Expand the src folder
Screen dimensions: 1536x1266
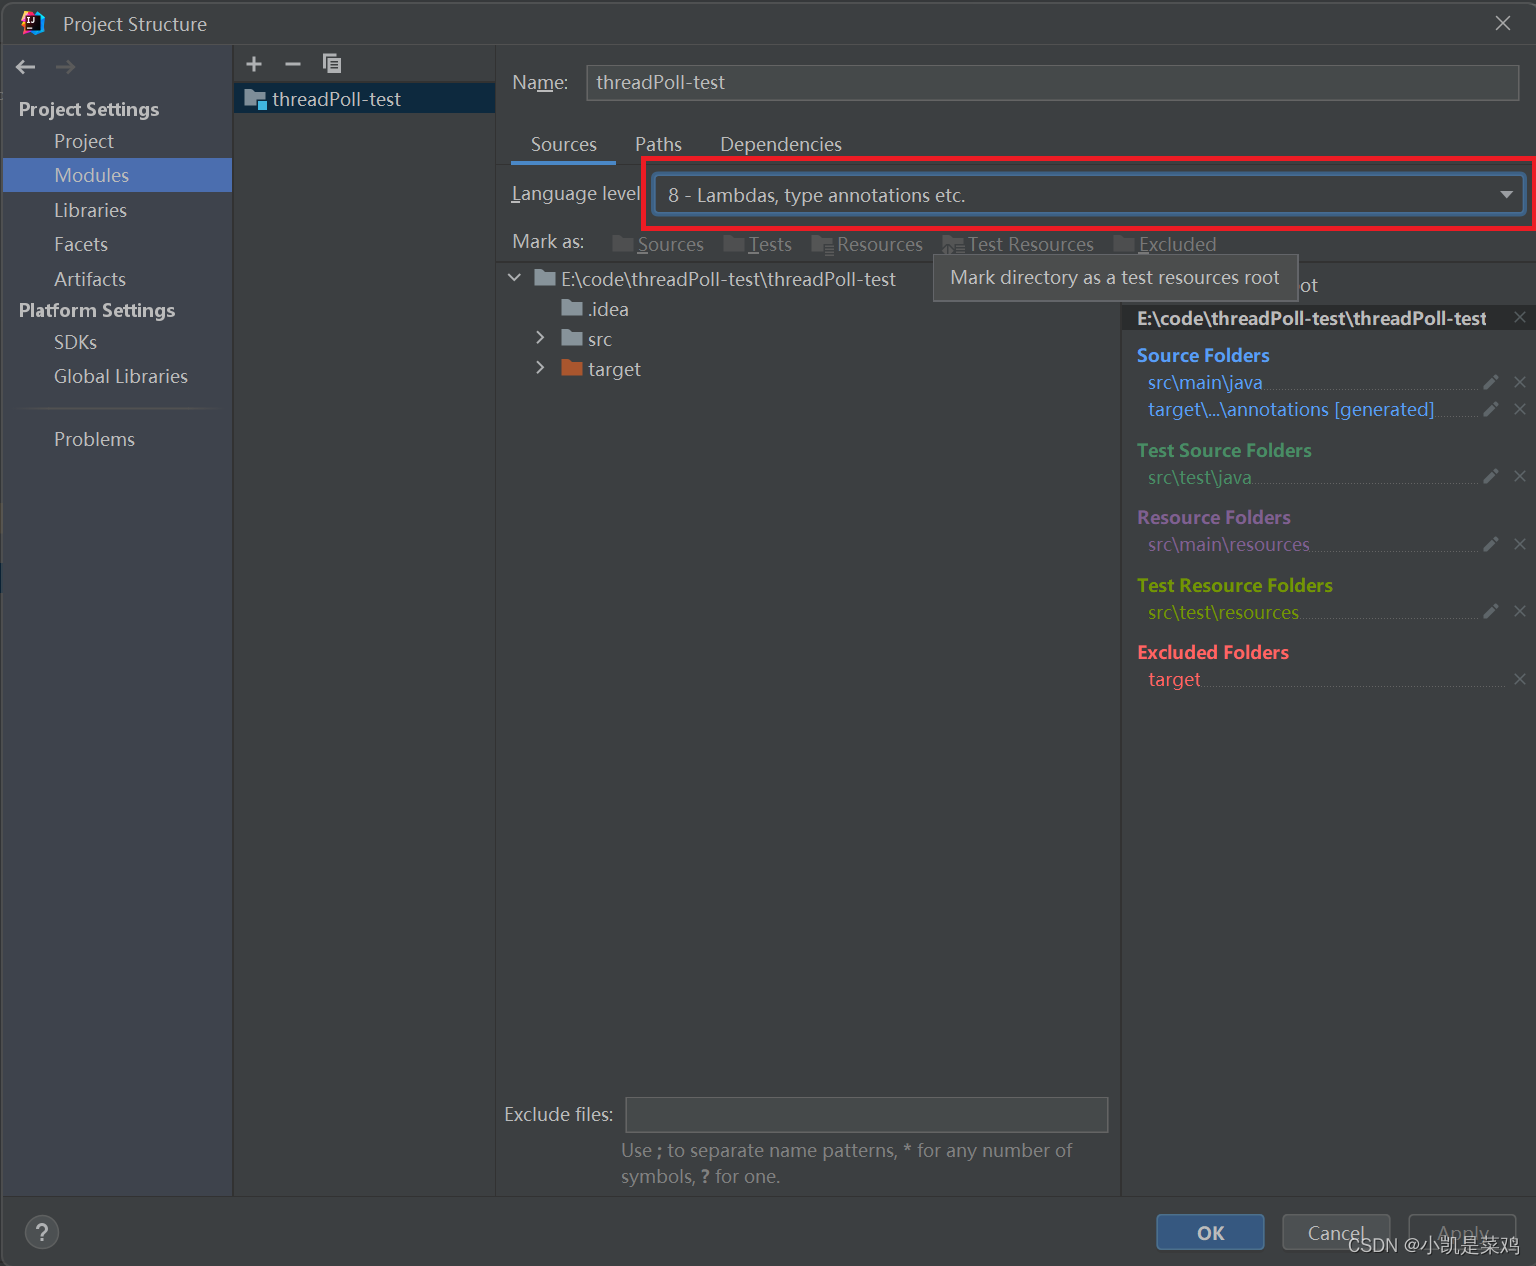pyautogui.click(x=540, y=338)
